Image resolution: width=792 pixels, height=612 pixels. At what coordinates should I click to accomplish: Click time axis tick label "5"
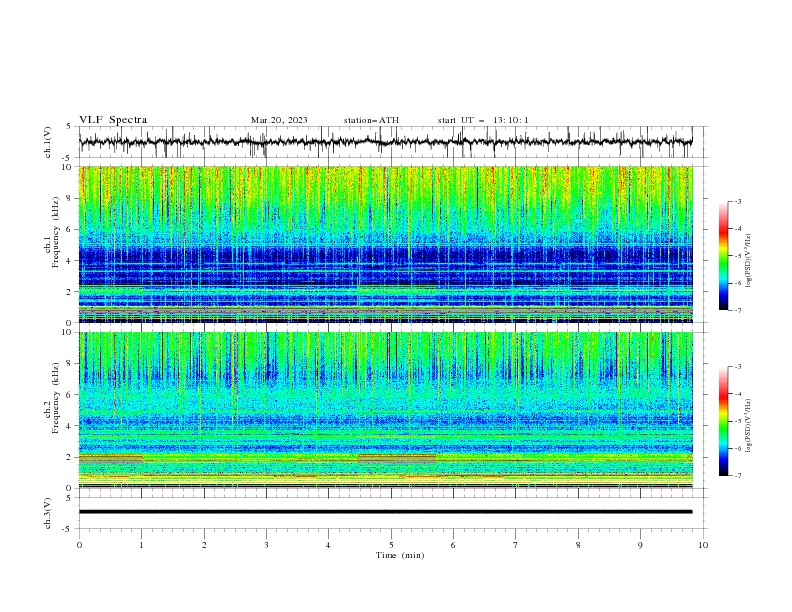coord(391,545)
